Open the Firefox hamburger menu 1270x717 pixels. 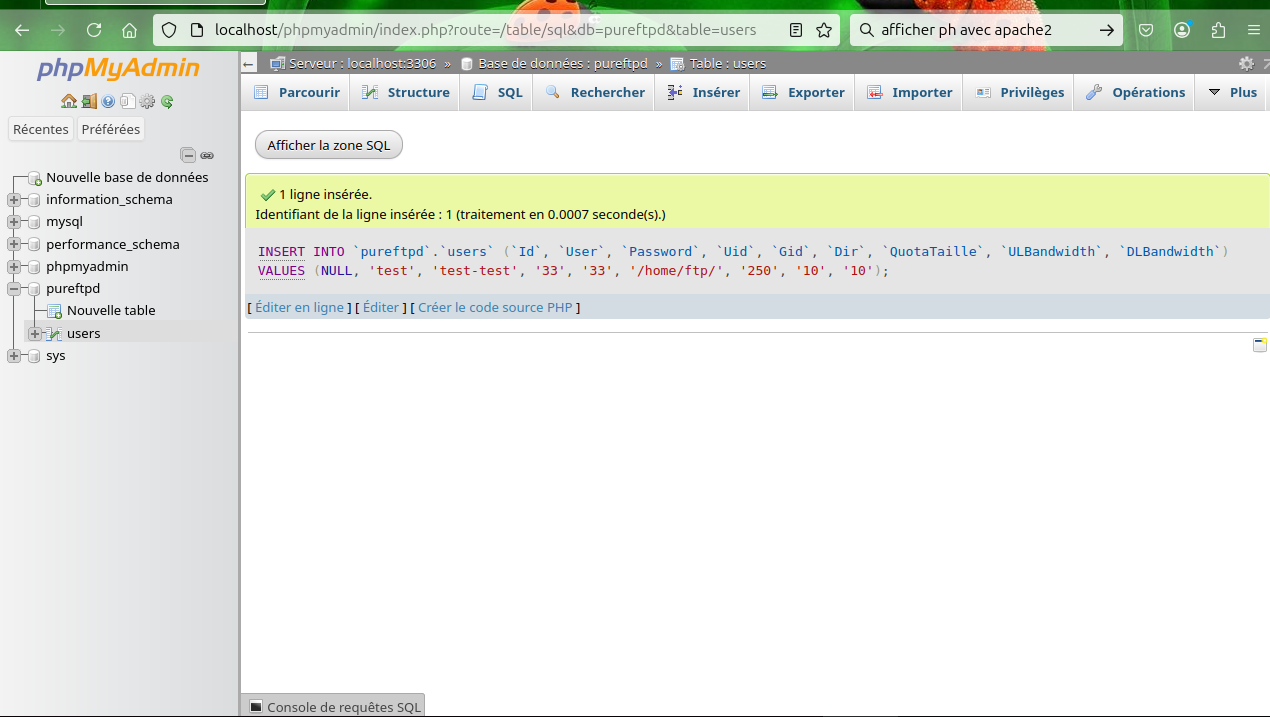click(x=1253, y=30)
